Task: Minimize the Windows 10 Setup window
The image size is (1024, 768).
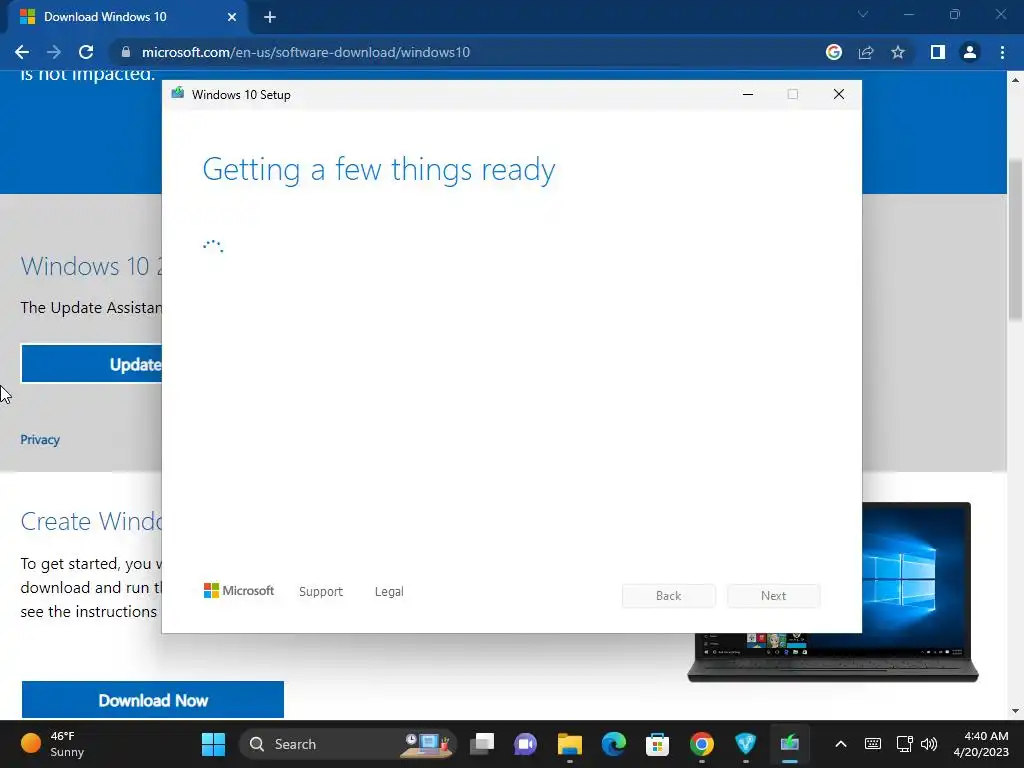Action: (748, 95)
